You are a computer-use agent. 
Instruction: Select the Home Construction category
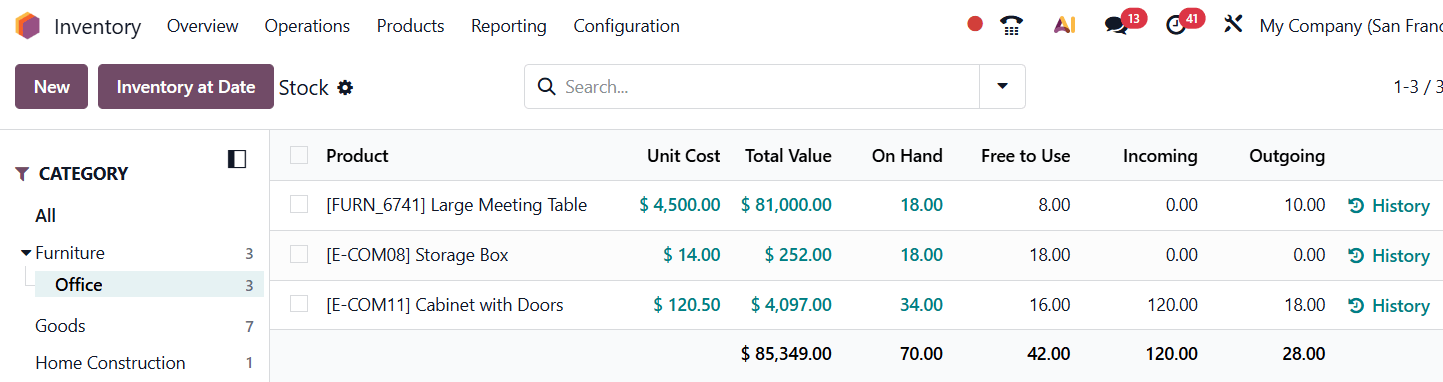tap(110, 363)
